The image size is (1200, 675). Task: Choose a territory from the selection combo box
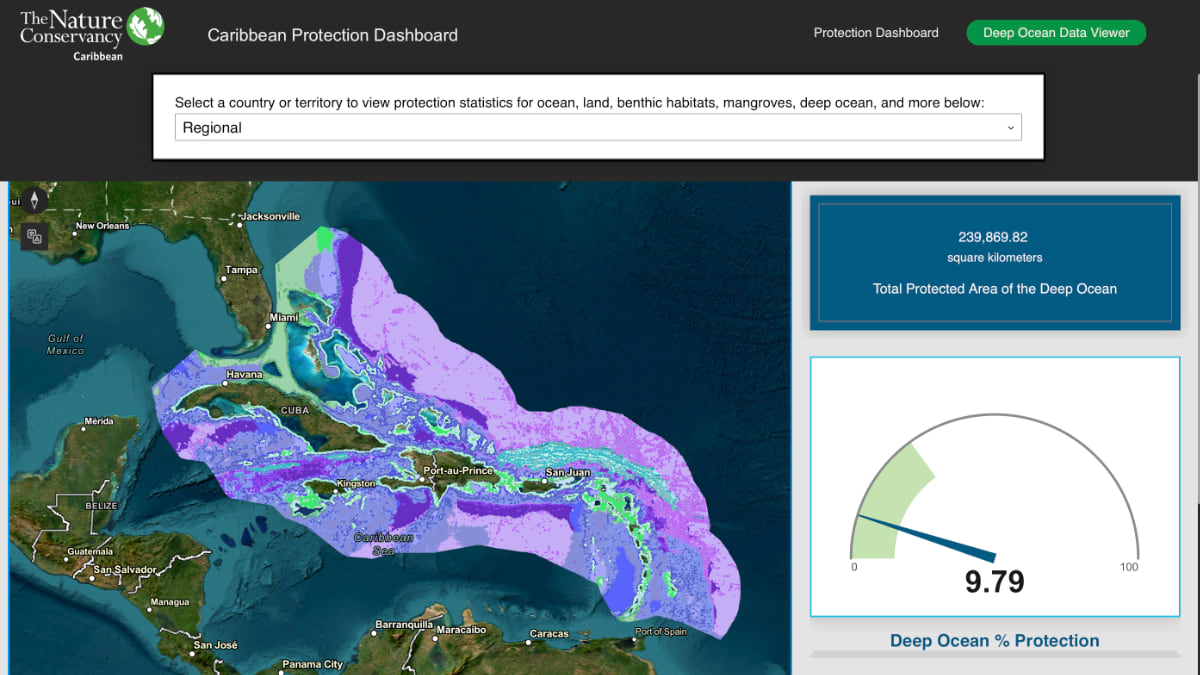pos(597,127)
